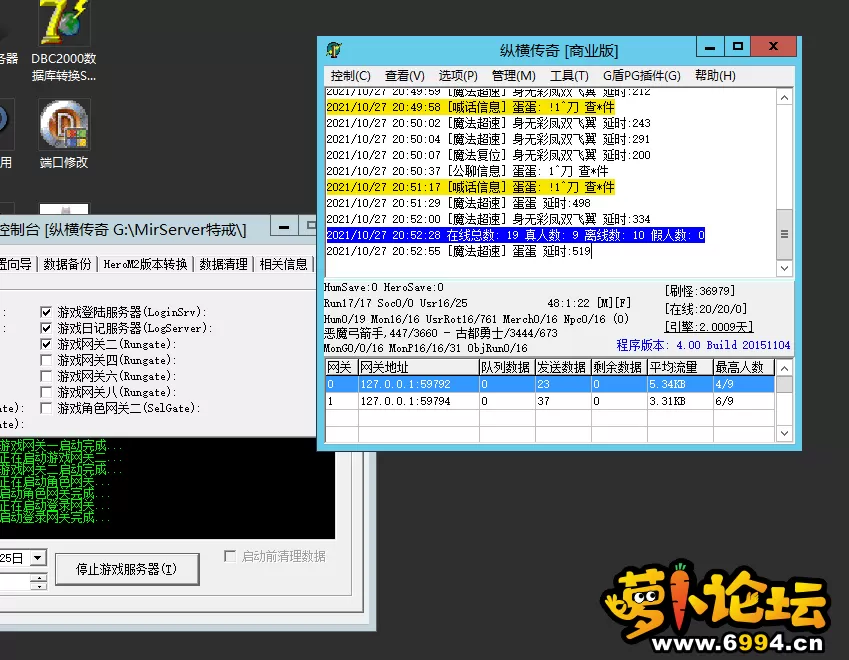This screenshot has height=660, width=849.
Task: Click the 最高人数 column header
Action: [743, 367]
